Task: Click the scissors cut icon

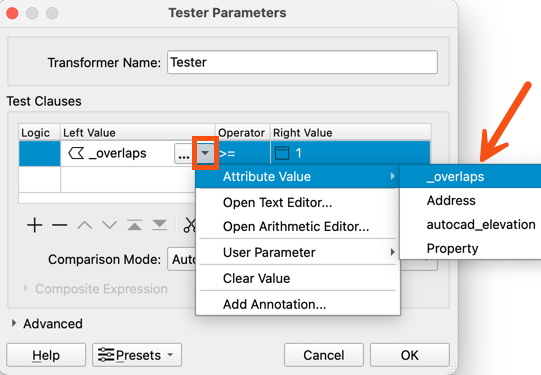Action: [189, 225]
